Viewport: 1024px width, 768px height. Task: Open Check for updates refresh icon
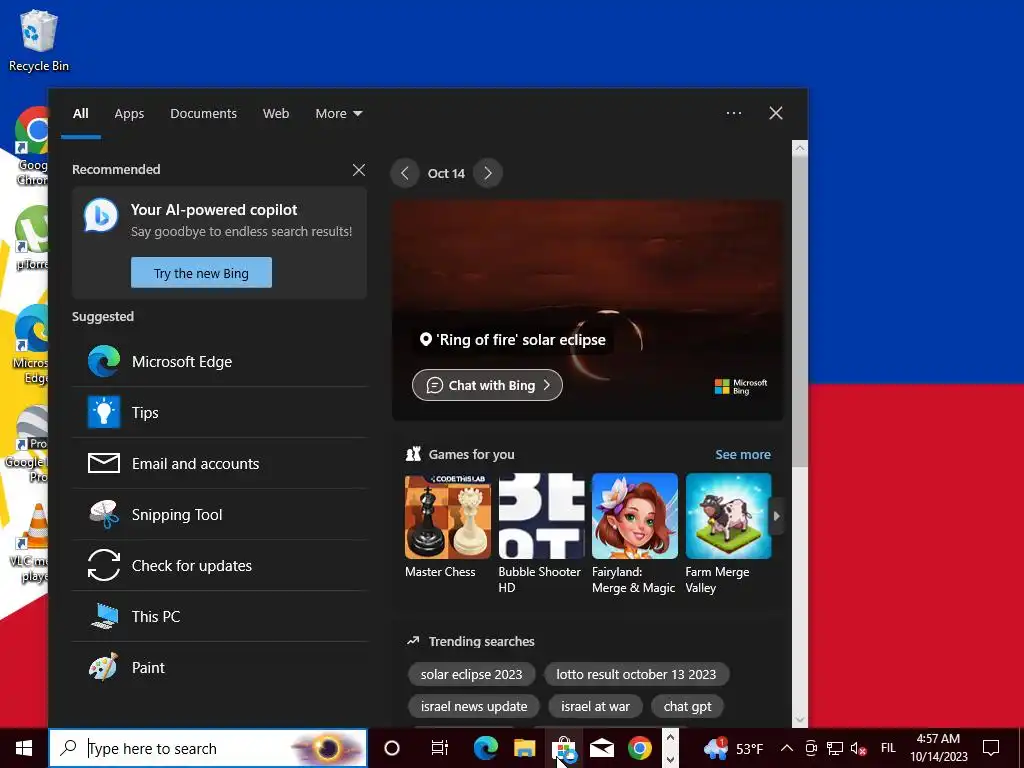click(104, 565)
